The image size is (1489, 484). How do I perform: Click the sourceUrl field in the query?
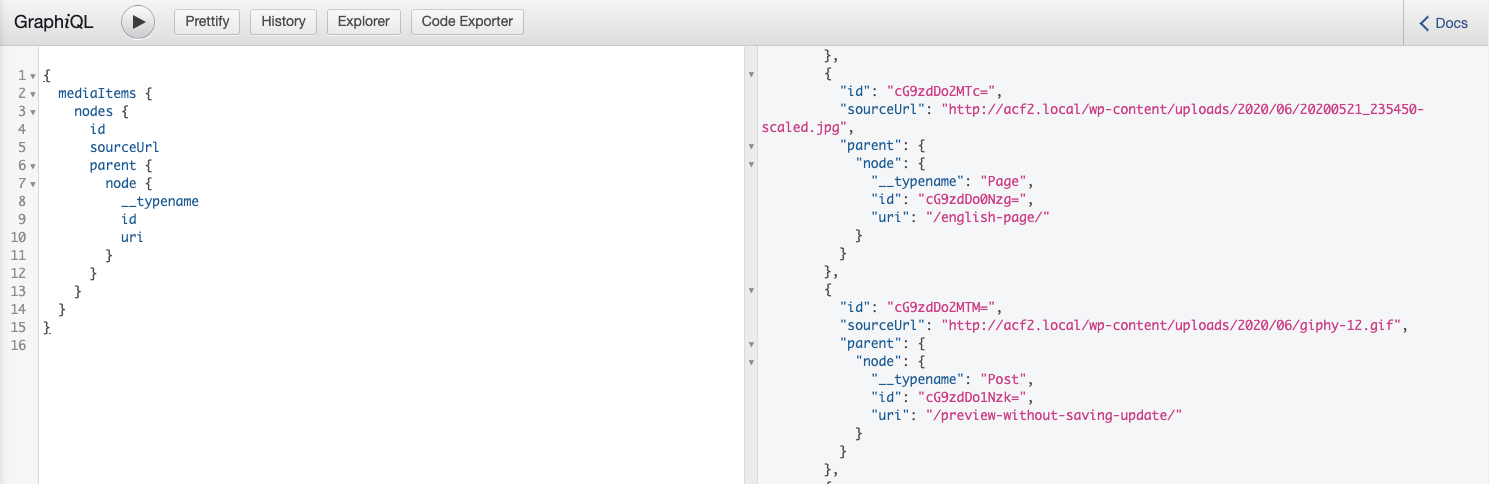[x=124, y=147]
